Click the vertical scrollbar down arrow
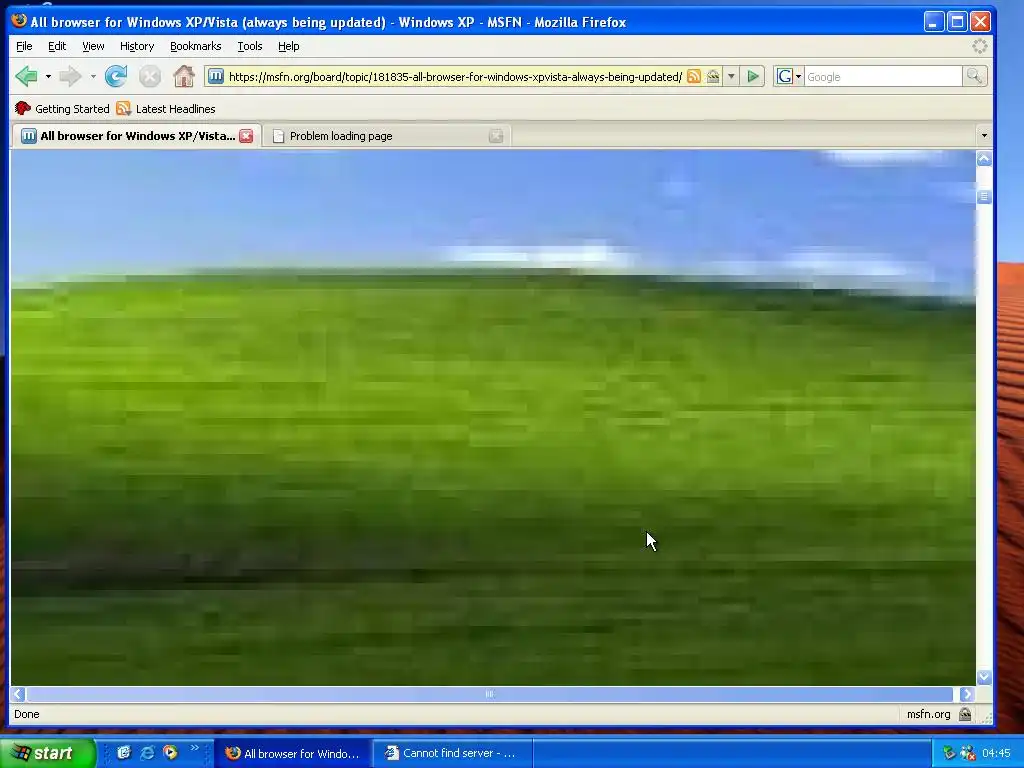The width and height of the screenshot is (1024, 768). [984, 677]
